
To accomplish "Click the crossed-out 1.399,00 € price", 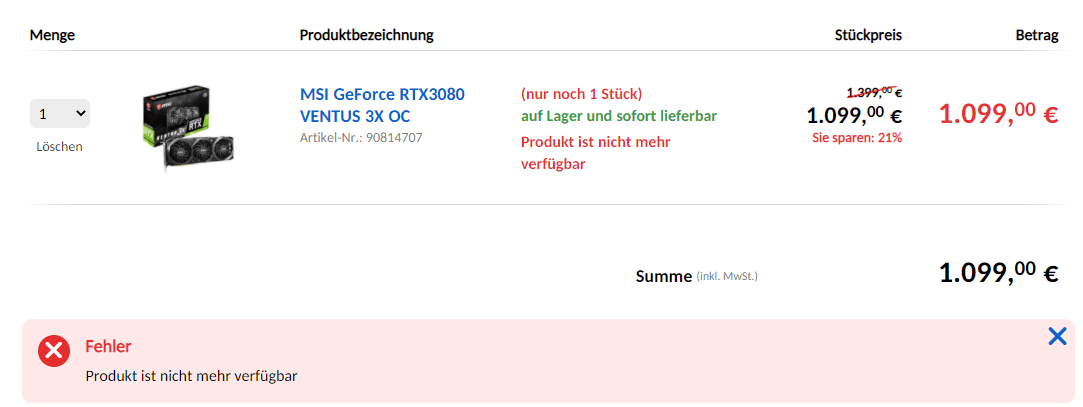I will 874,92.
